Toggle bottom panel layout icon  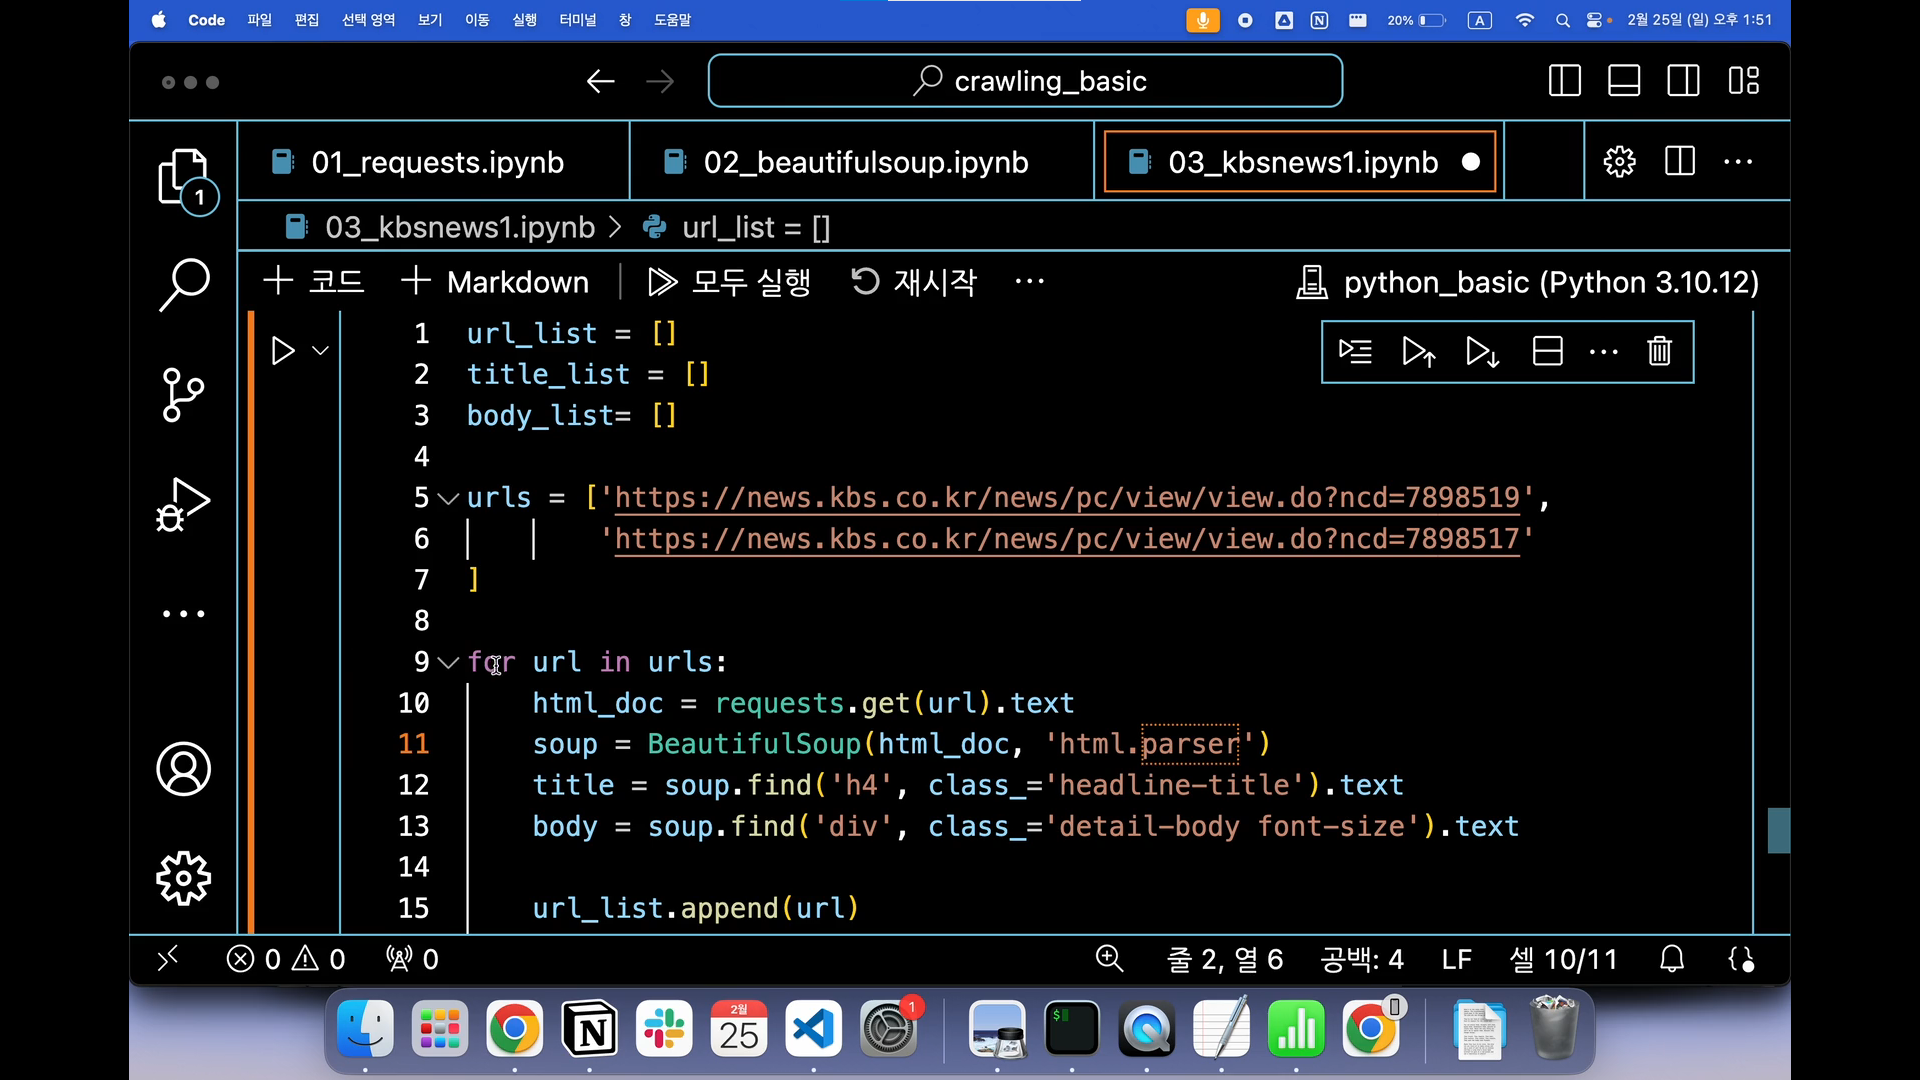point(1623,81)
